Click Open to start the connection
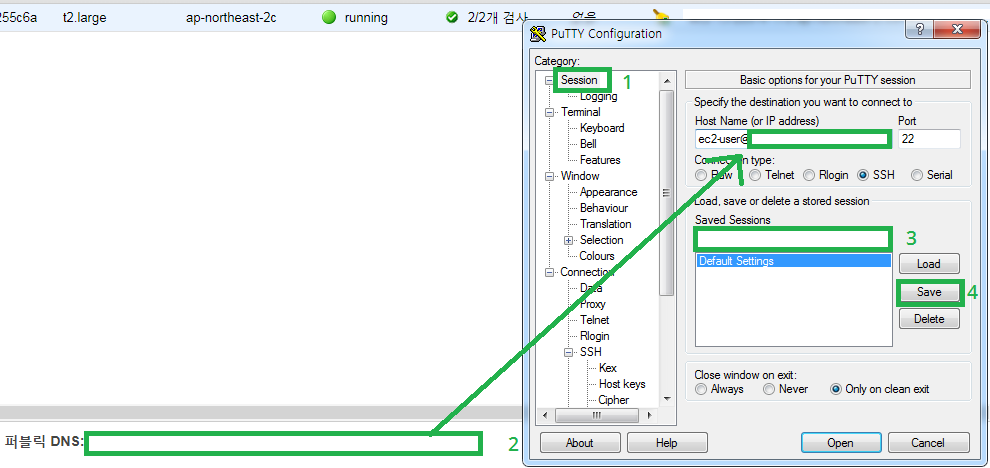The image size is (990, 468). (840, 443)
